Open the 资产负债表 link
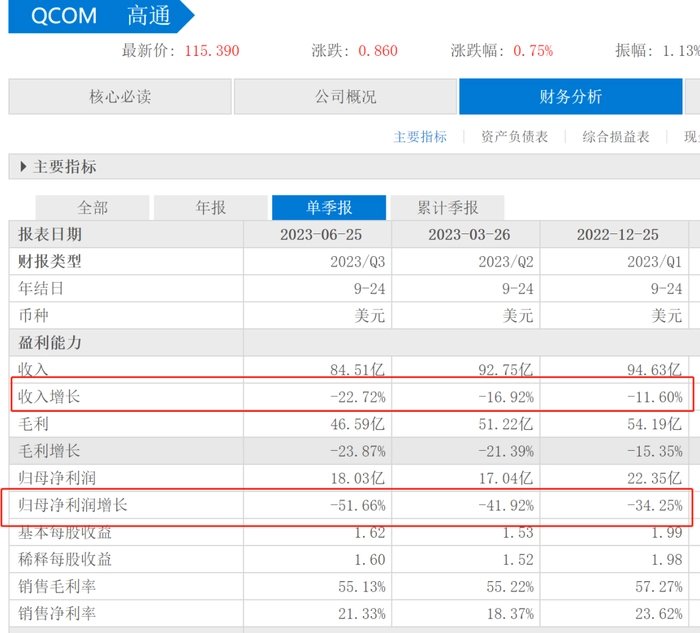700x633 pixels. pos(514,137)
